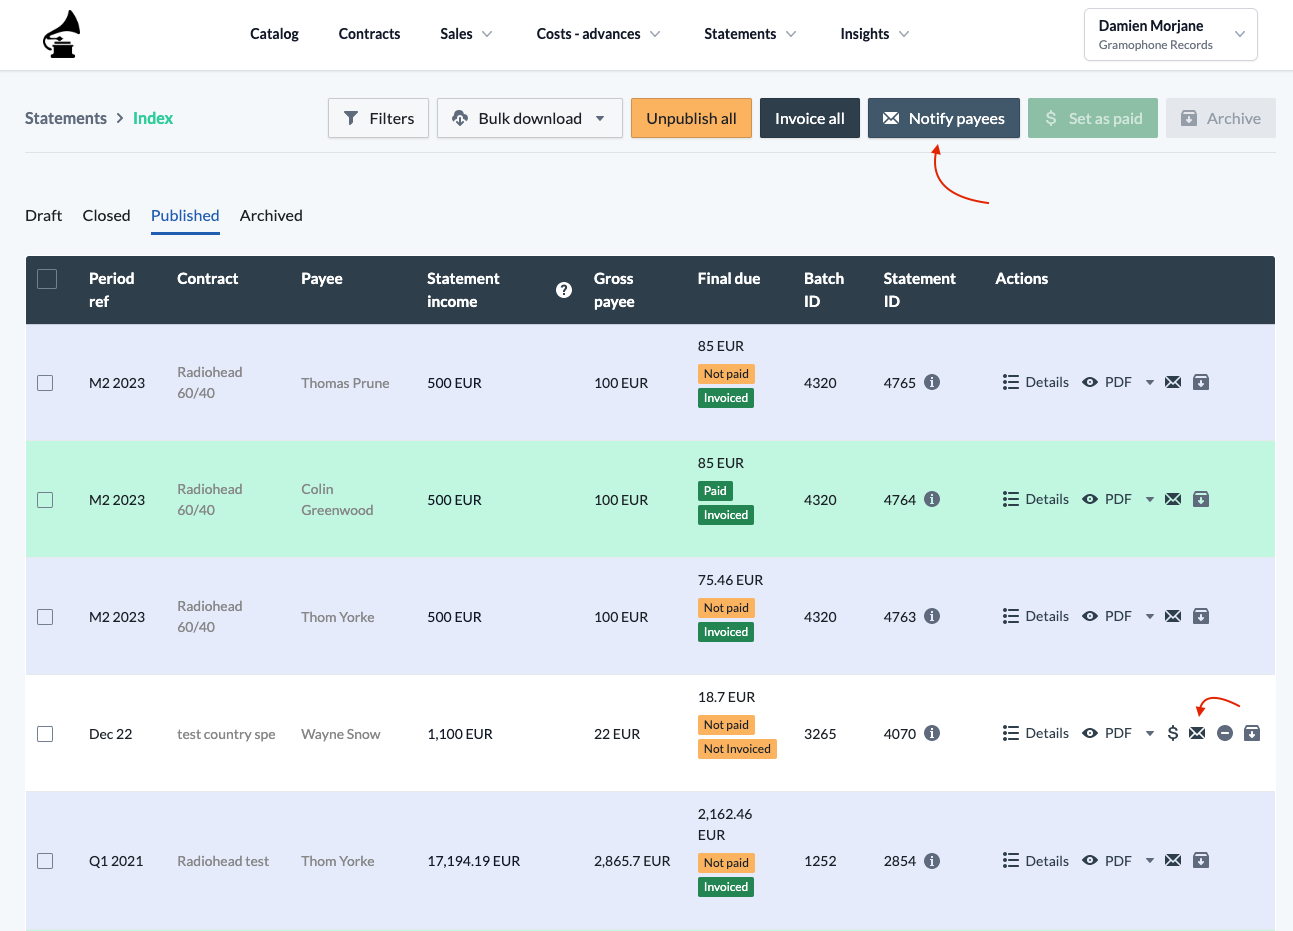1293x931 pixels.
Task: Check the Thomas Prune row checkbox
Action: (x=45, y=383)
